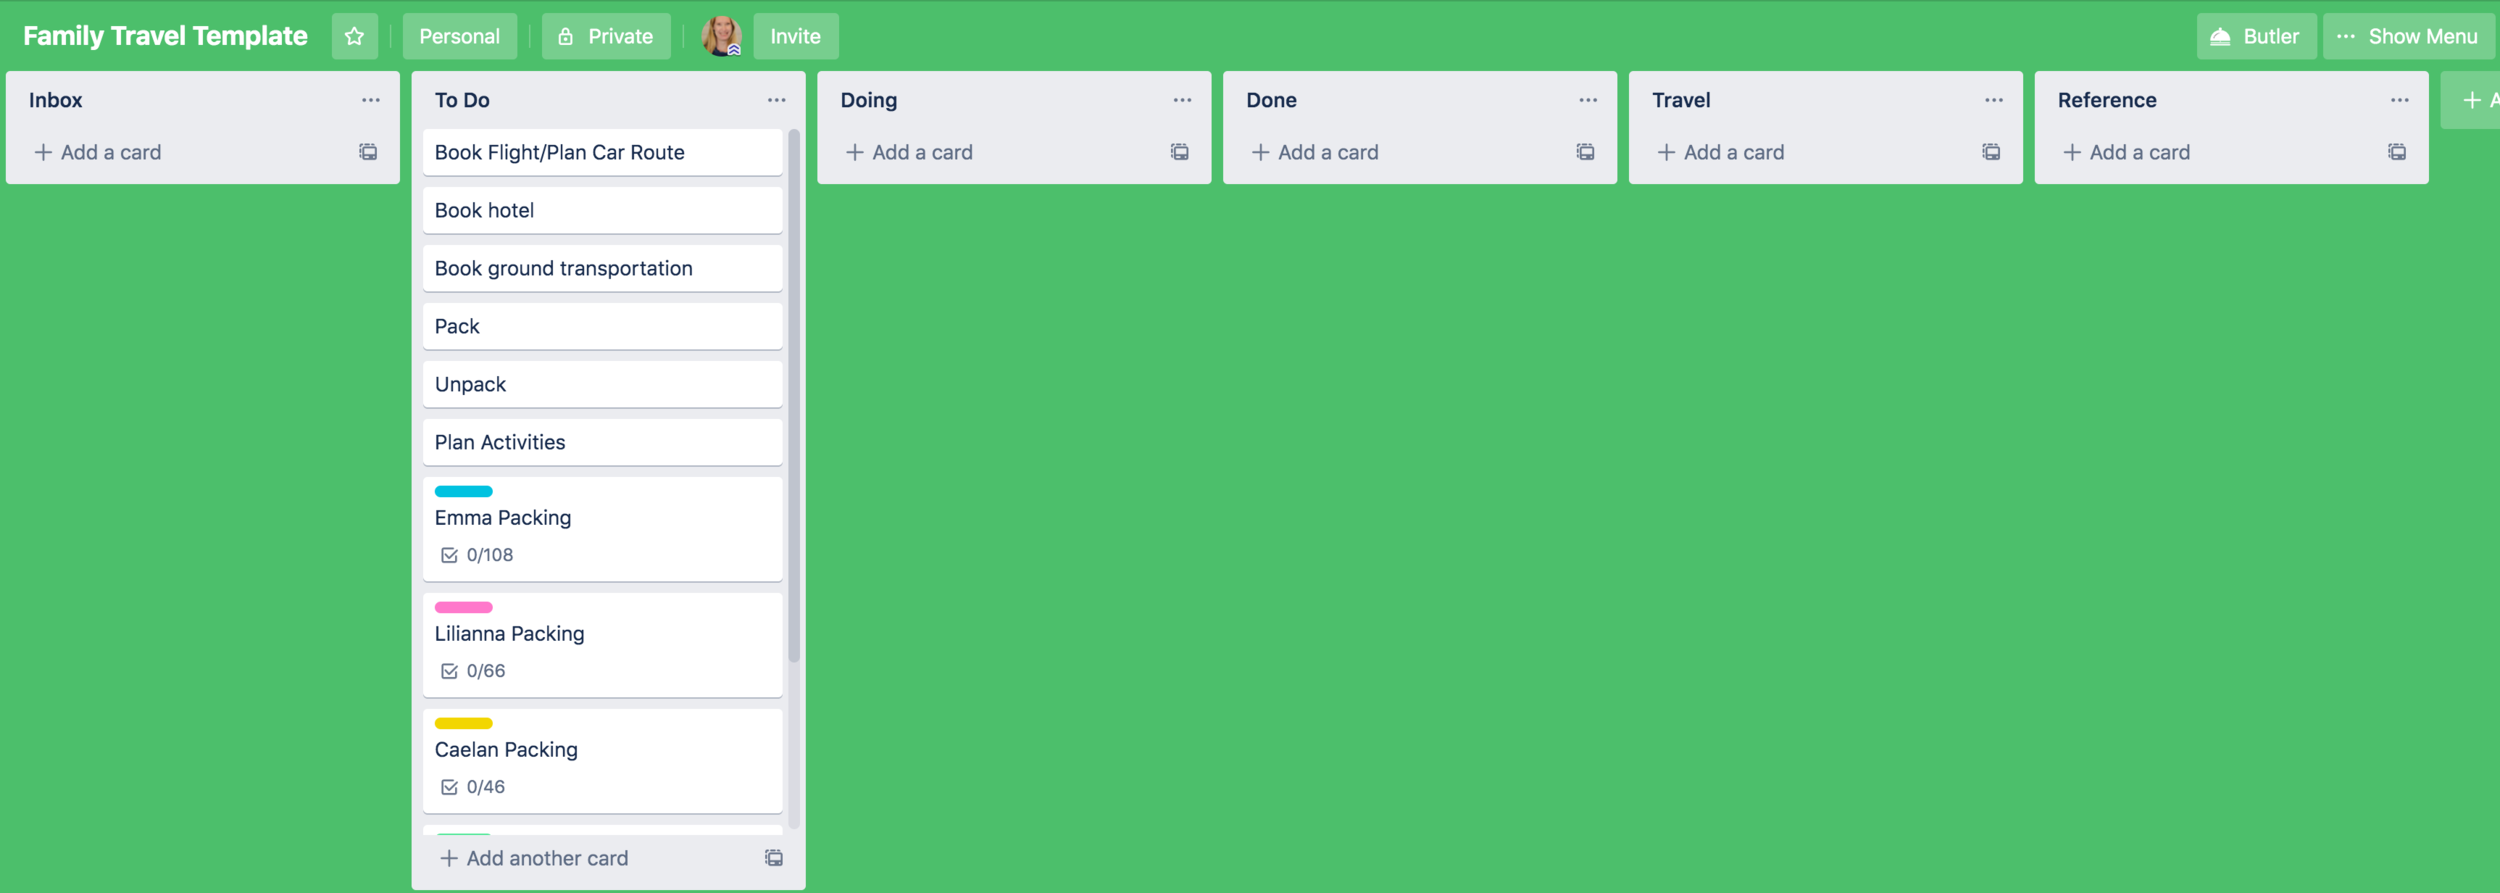Add a card to the Doing list
The width and height of the screenshot is (2500, 893).
(x=909, y=152)
